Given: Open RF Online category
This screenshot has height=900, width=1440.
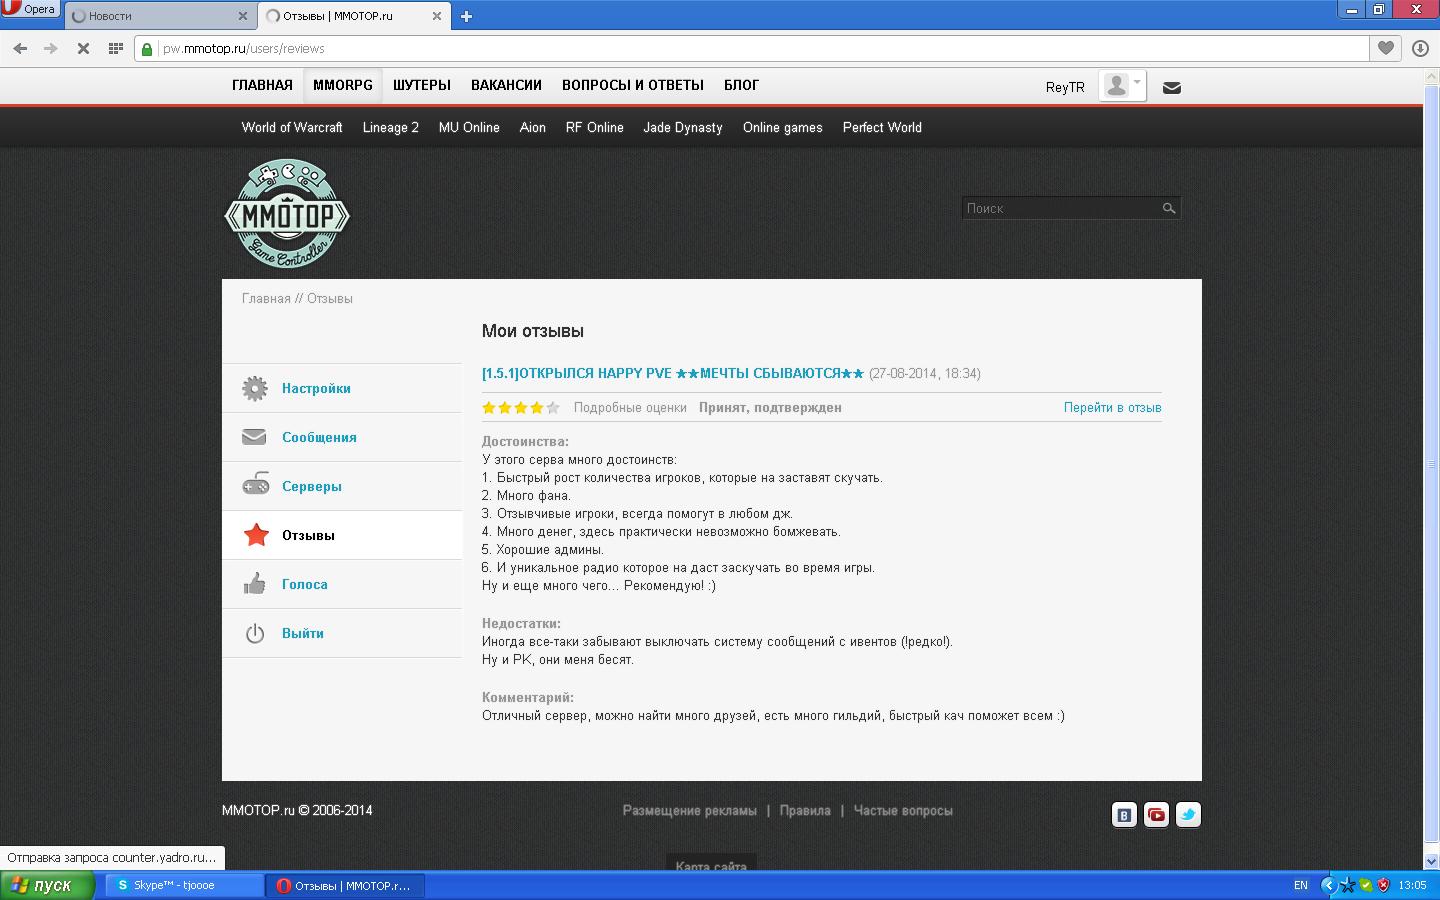Looking at the screenshot, I should pos(594,127).
